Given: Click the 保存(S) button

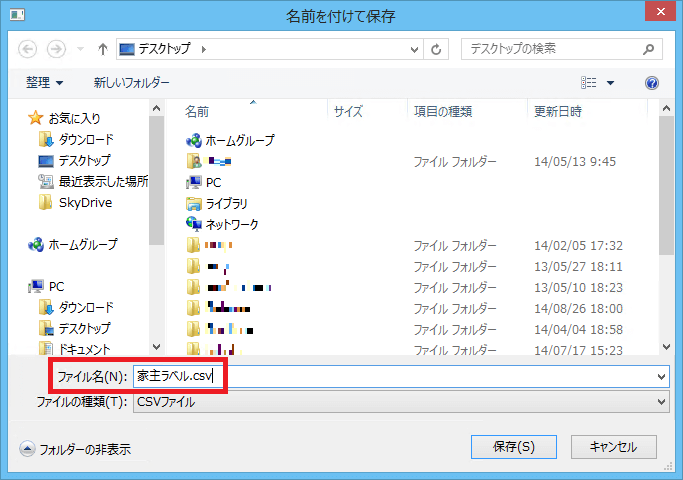Looking at the screenshot, I should 513,446.
